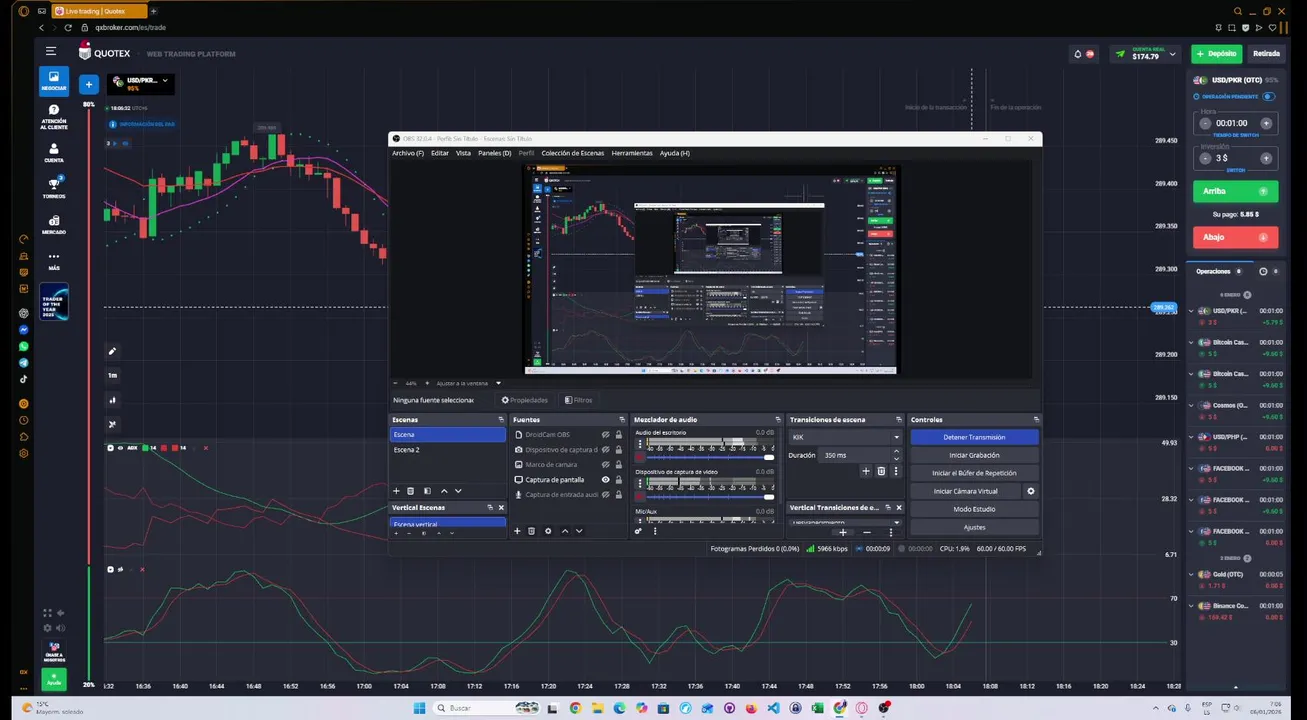Toggle visibility of Dispositivo de captura source
The width and height of the screenshot is (1307, 720).
pos(605,450)
